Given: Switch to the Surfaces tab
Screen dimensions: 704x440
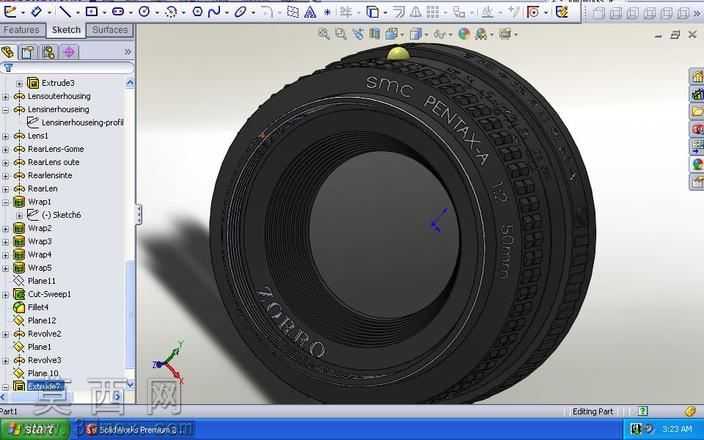Looking at the screenshot, I should [x=110, y=30].
